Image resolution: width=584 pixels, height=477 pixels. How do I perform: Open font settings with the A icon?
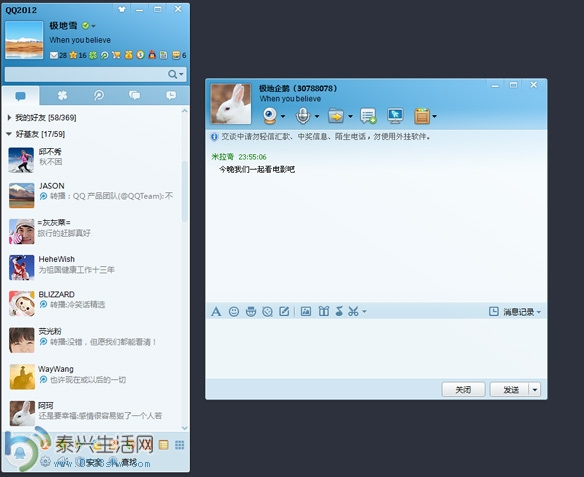point(216,311)
